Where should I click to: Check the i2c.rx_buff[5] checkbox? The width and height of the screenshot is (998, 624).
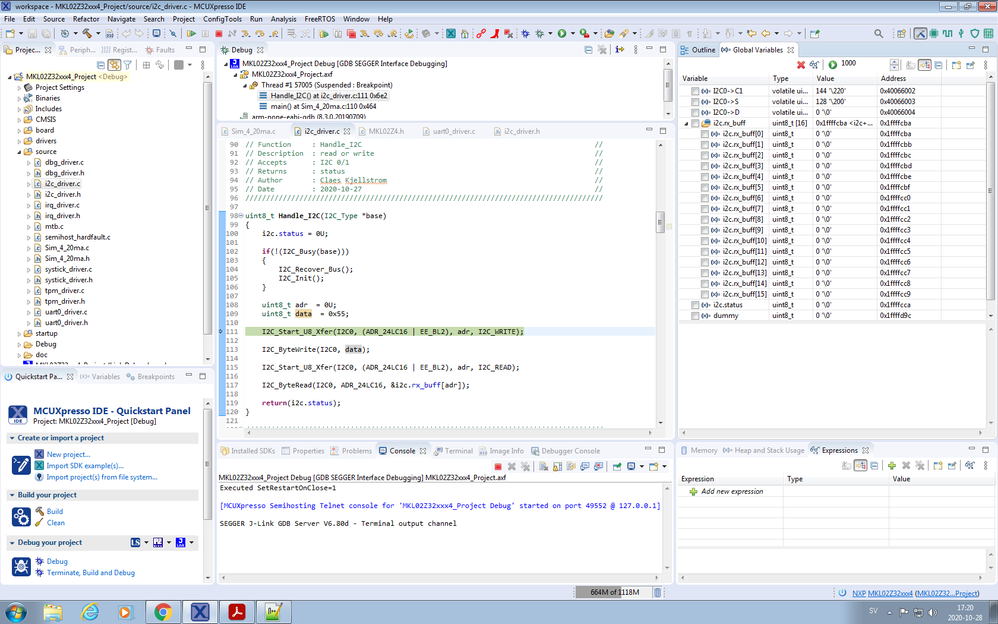point(704,188)
